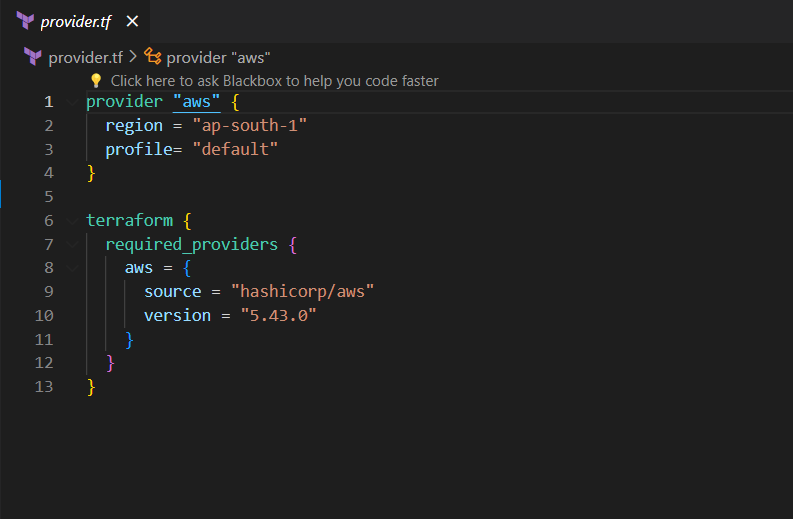Click the breadcrumb chevron separator
Screen dimensions: 793x519
click(133, 57)
